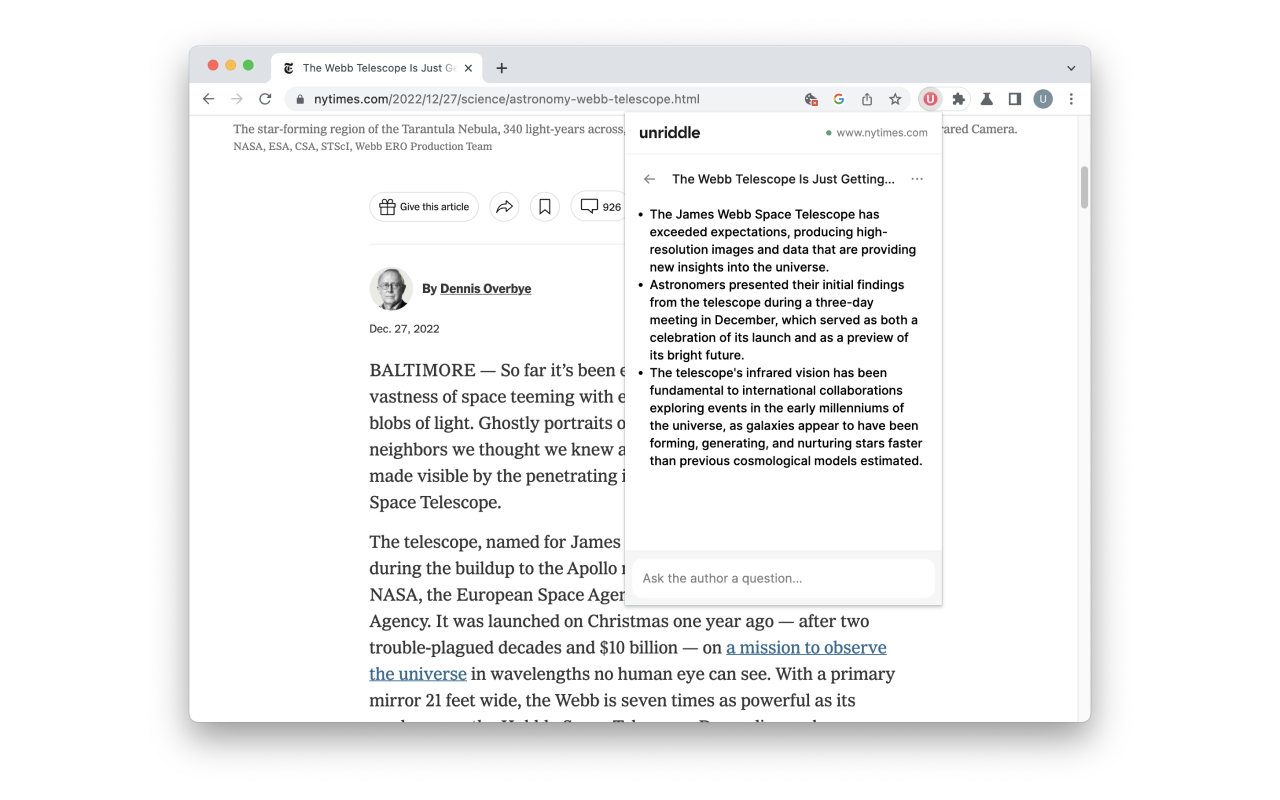Click the unriddle logo text
The image size is (1280, 800).
click(x=669, y=132)
